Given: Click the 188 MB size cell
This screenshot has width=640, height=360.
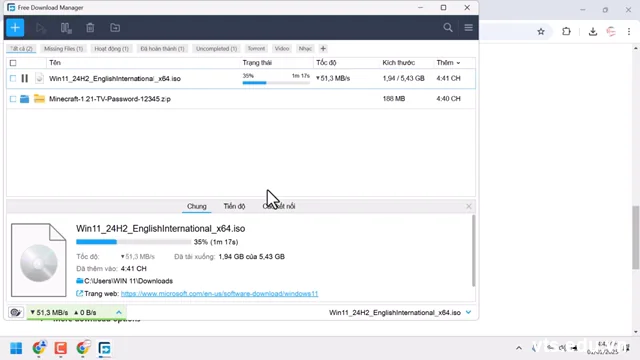Looking at the screenshot, I should click(x=394, y=99).
